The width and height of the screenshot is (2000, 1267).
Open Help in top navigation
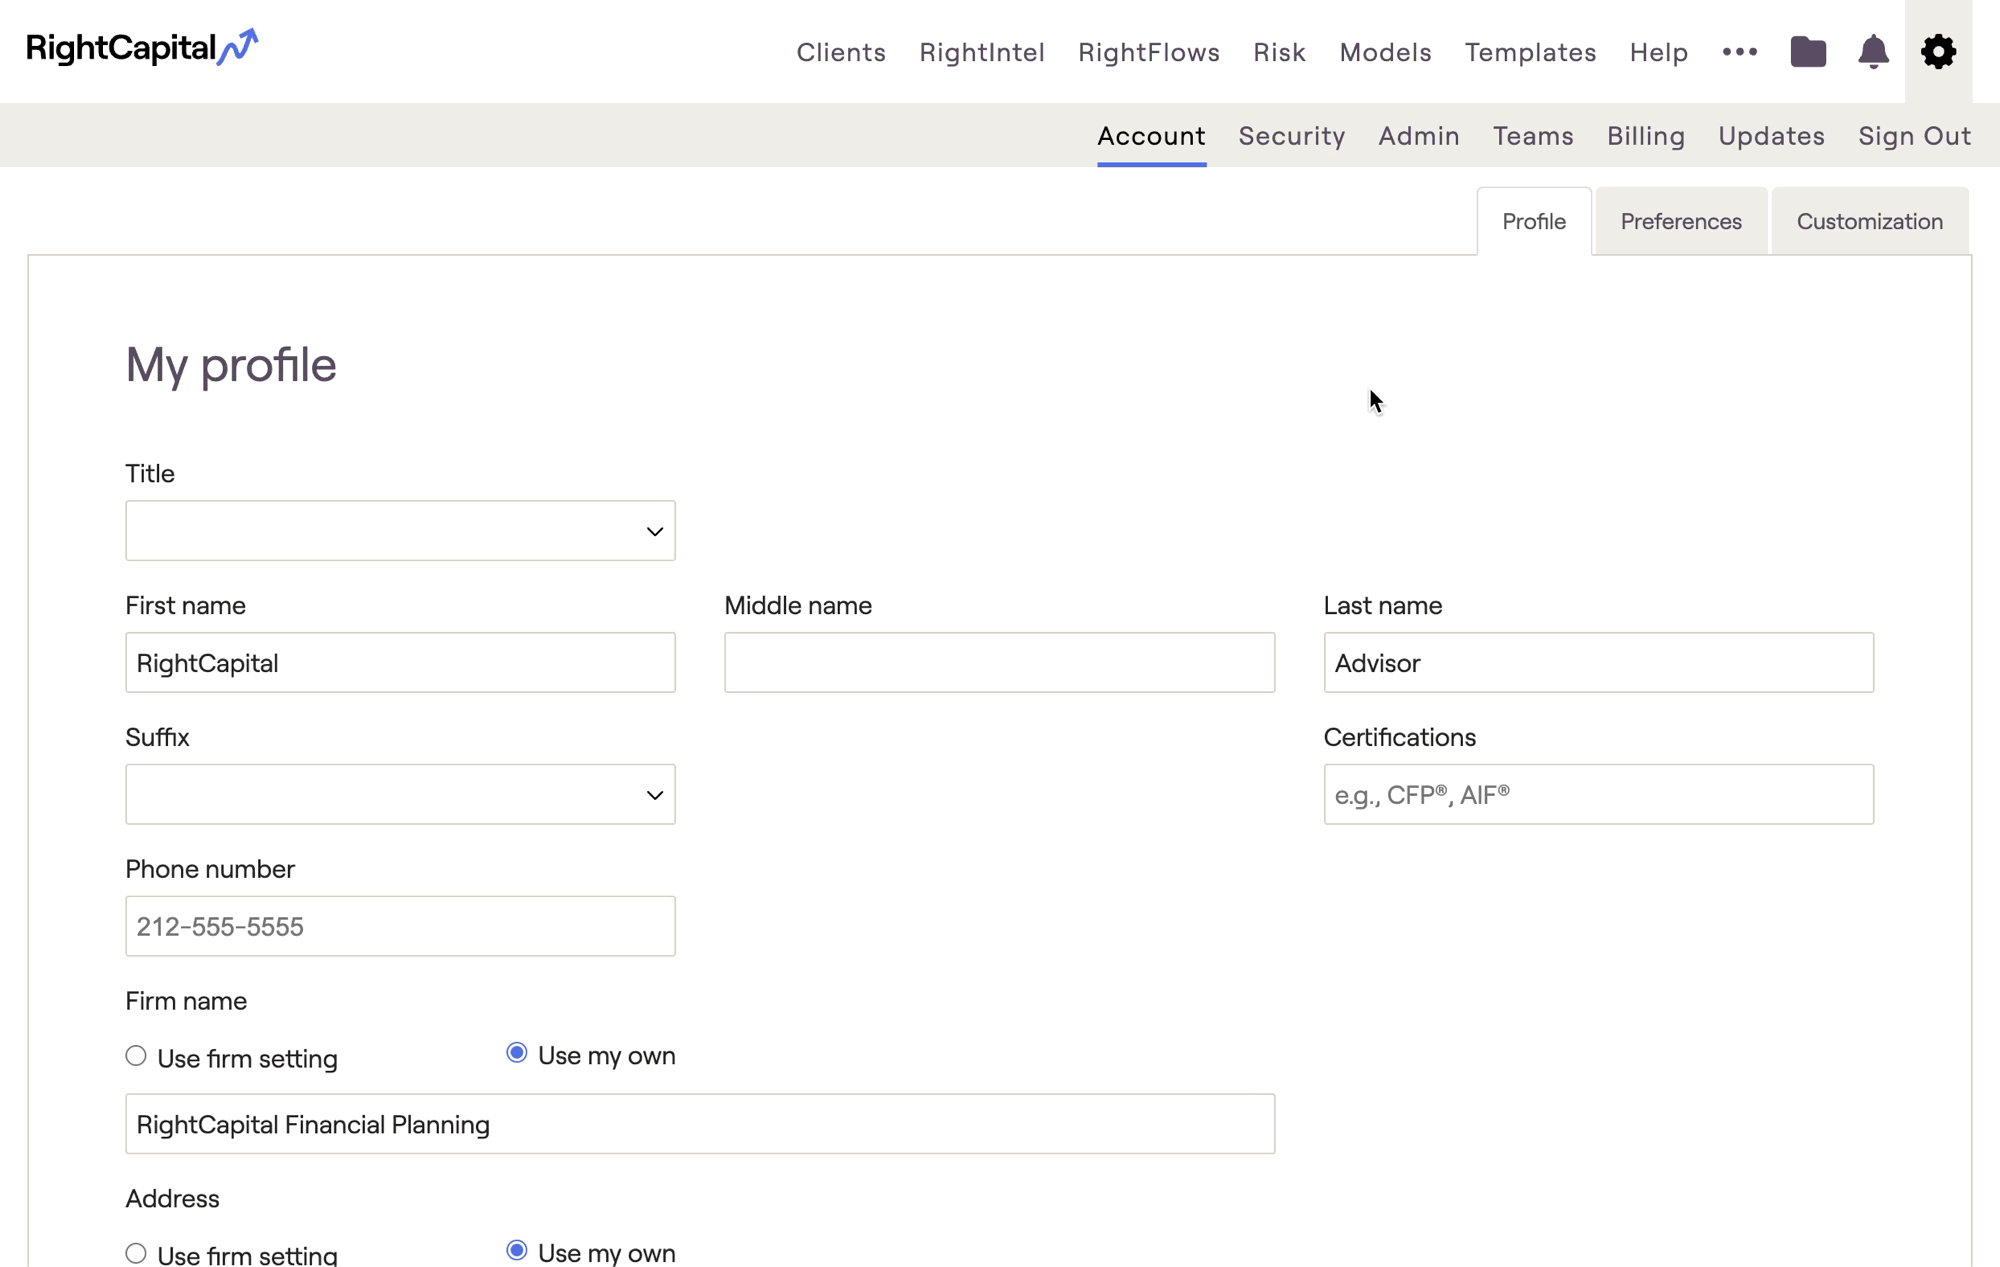coord(1659,52)
